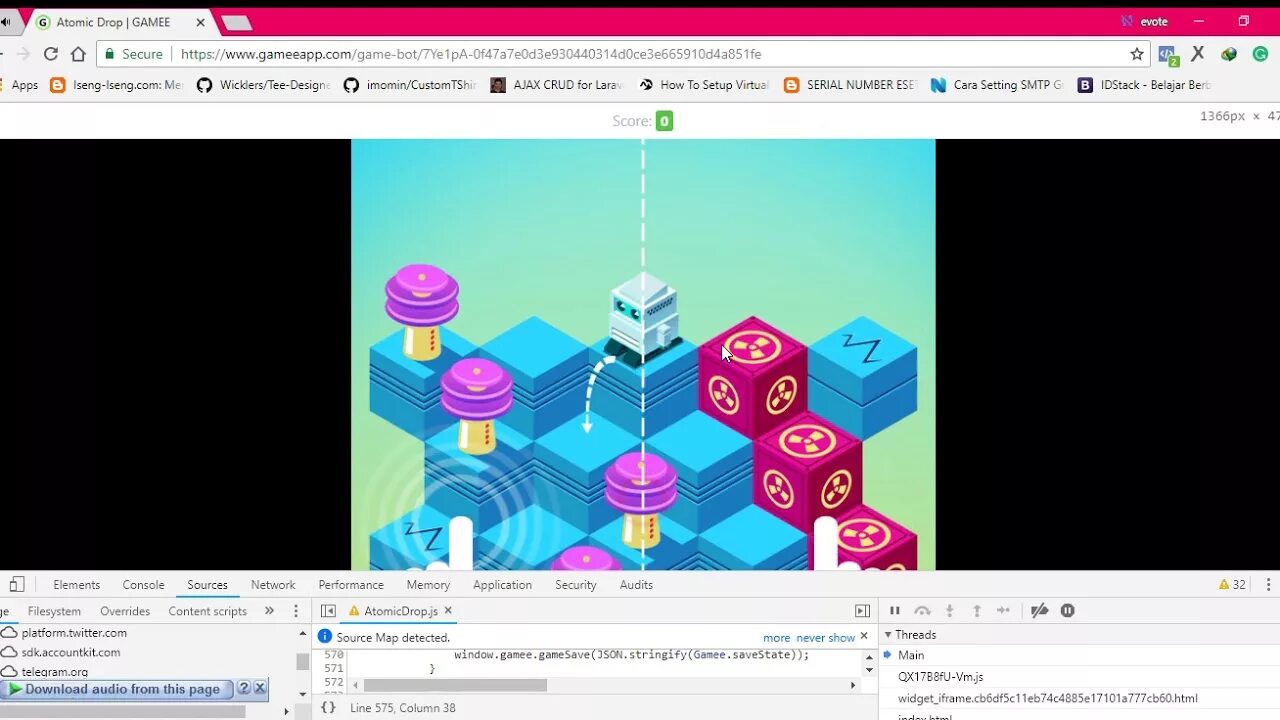The height and width of the screenshot is (720, 1280).
Task: Click the play icon on Download audio bar
Action: (x=15, y=689)
